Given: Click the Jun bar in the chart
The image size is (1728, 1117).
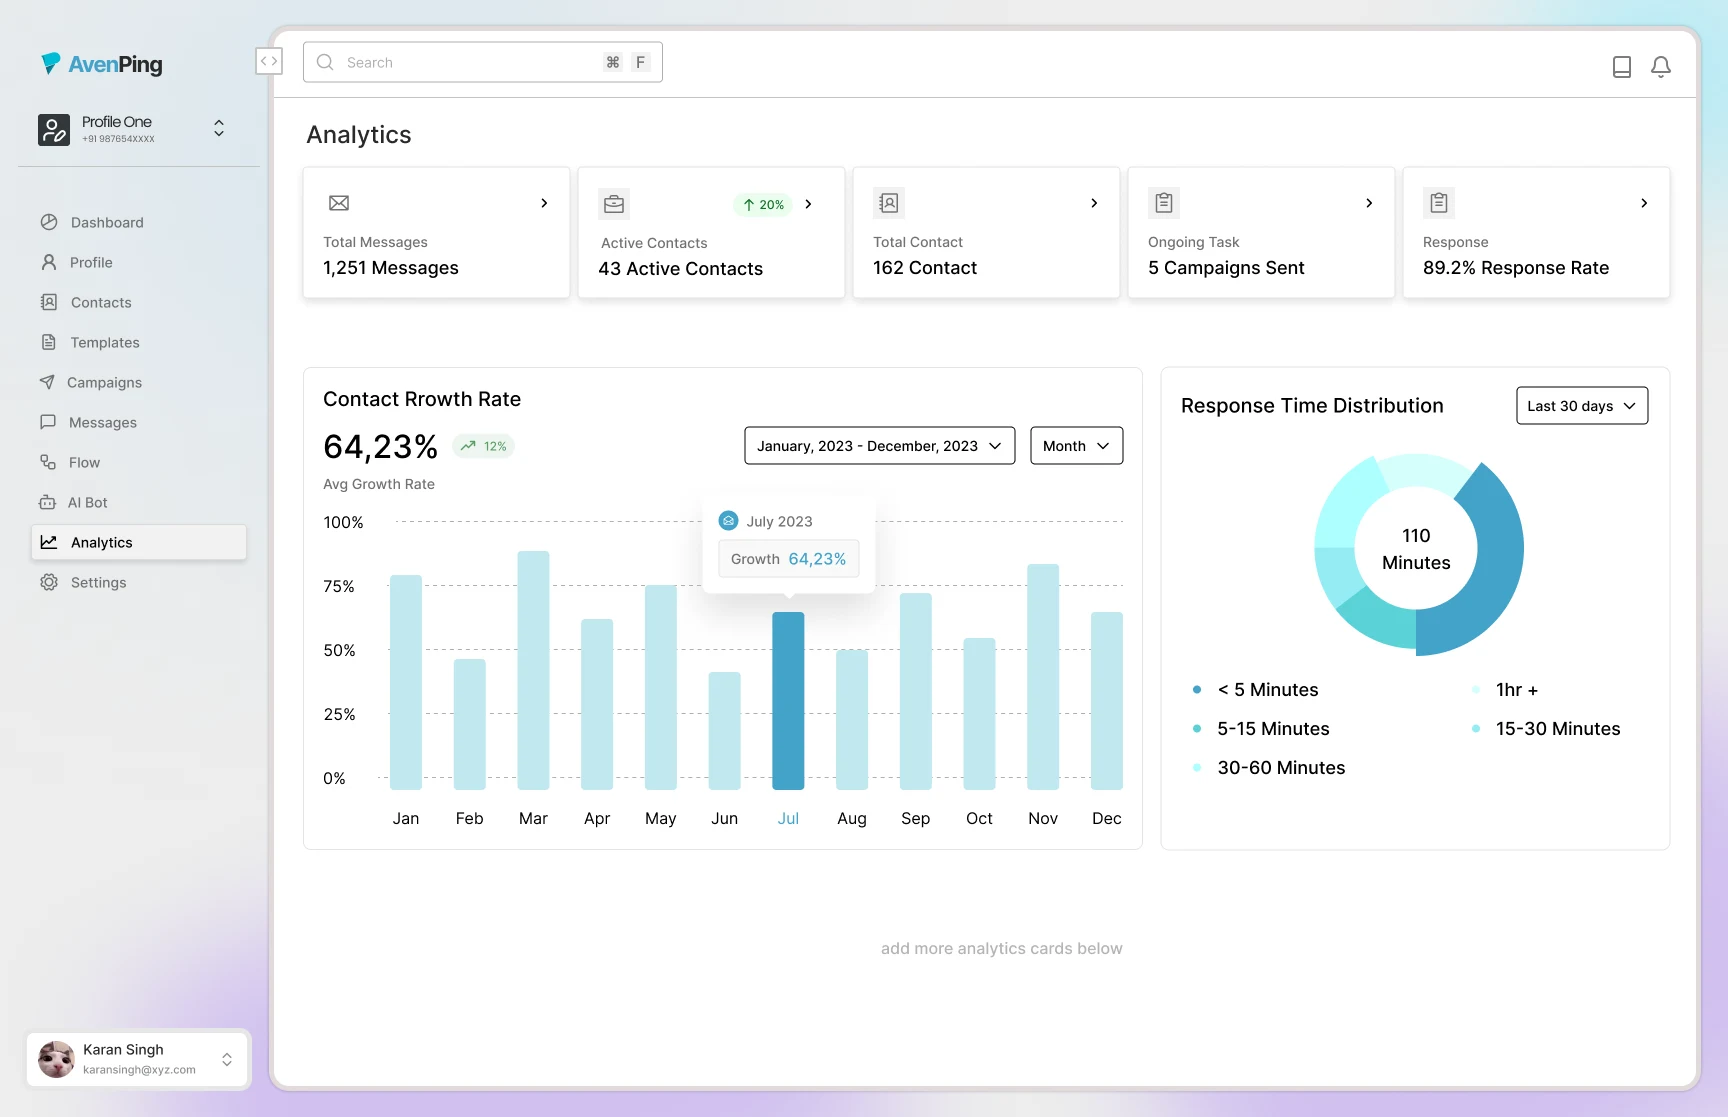Looking at the screenshot, I should [724, 730].
